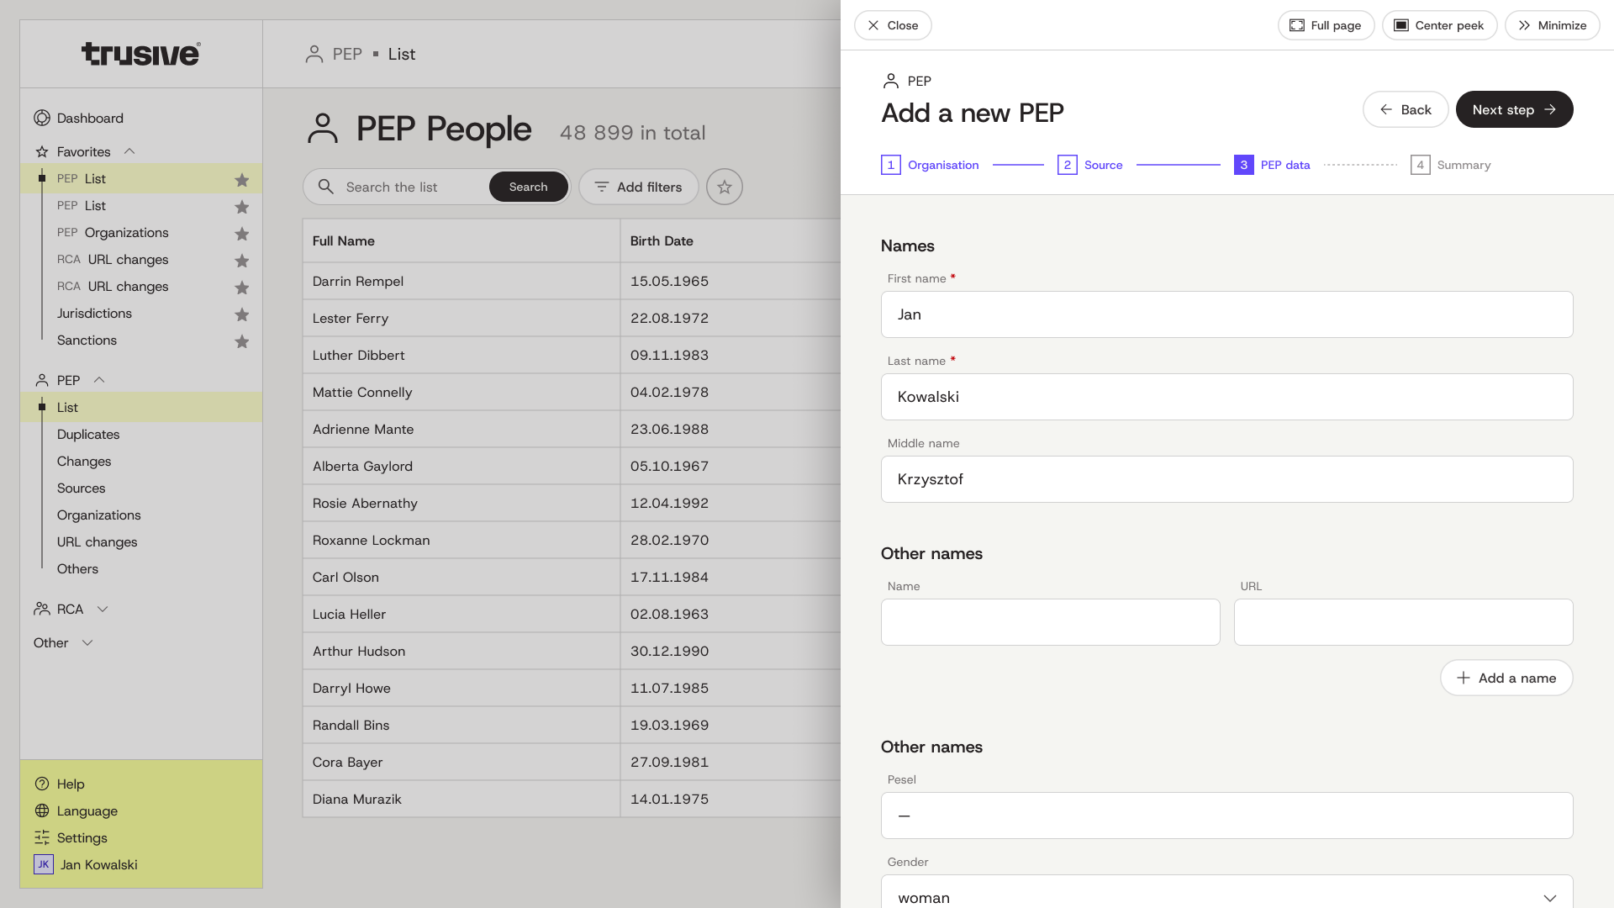Open Language options
1614x908 pixels.
86,811
